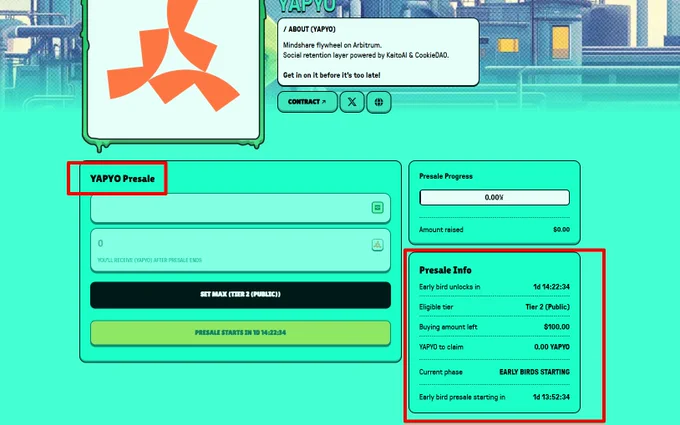The height and width of the screenshot is (425, 680).
Task: Click the PRESALE STARTS IN countdown button
Action: click(240, 333)
